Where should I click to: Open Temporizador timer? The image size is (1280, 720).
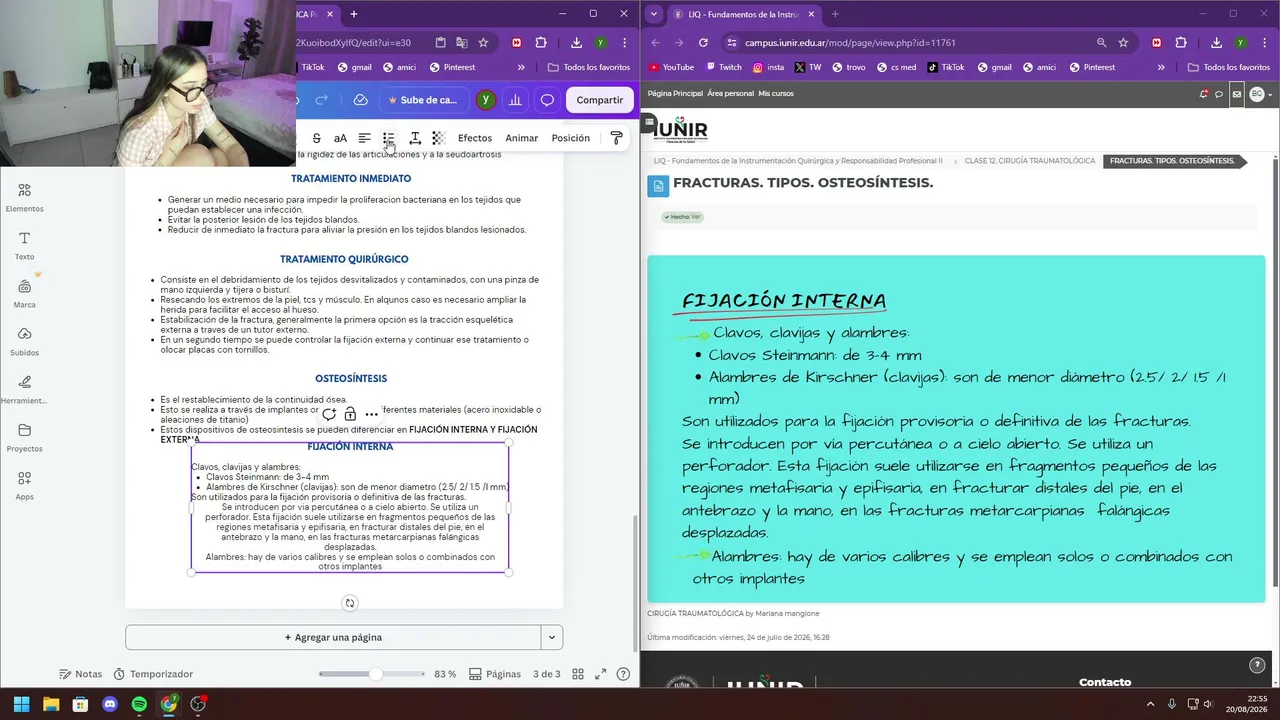153,674
